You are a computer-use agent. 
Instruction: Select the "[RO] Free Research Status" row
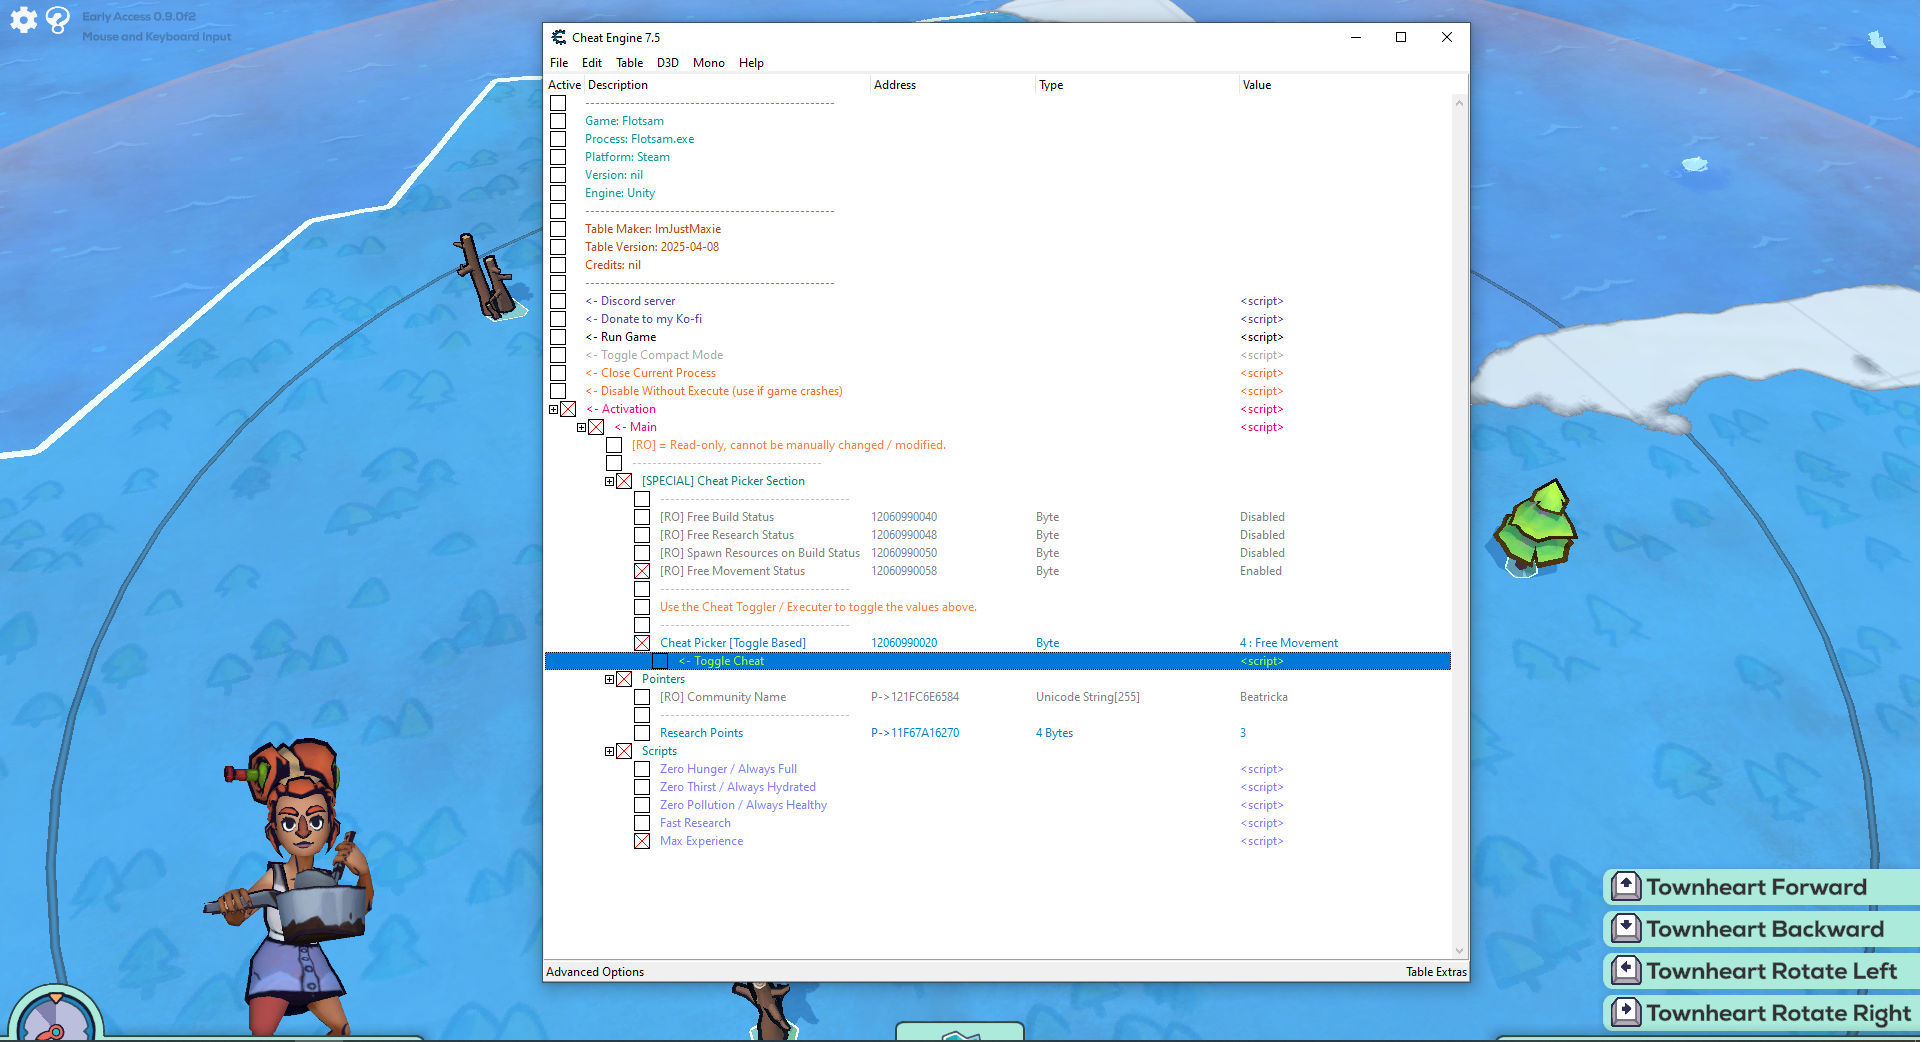727,535
